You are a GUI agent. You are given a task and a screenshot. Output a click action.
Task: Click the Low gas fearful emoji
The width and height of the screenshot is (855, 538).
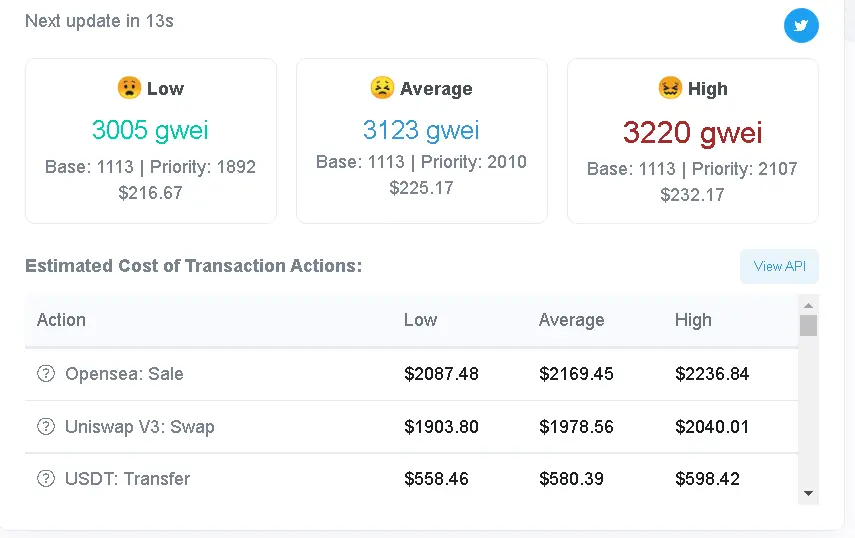(129, 87)
